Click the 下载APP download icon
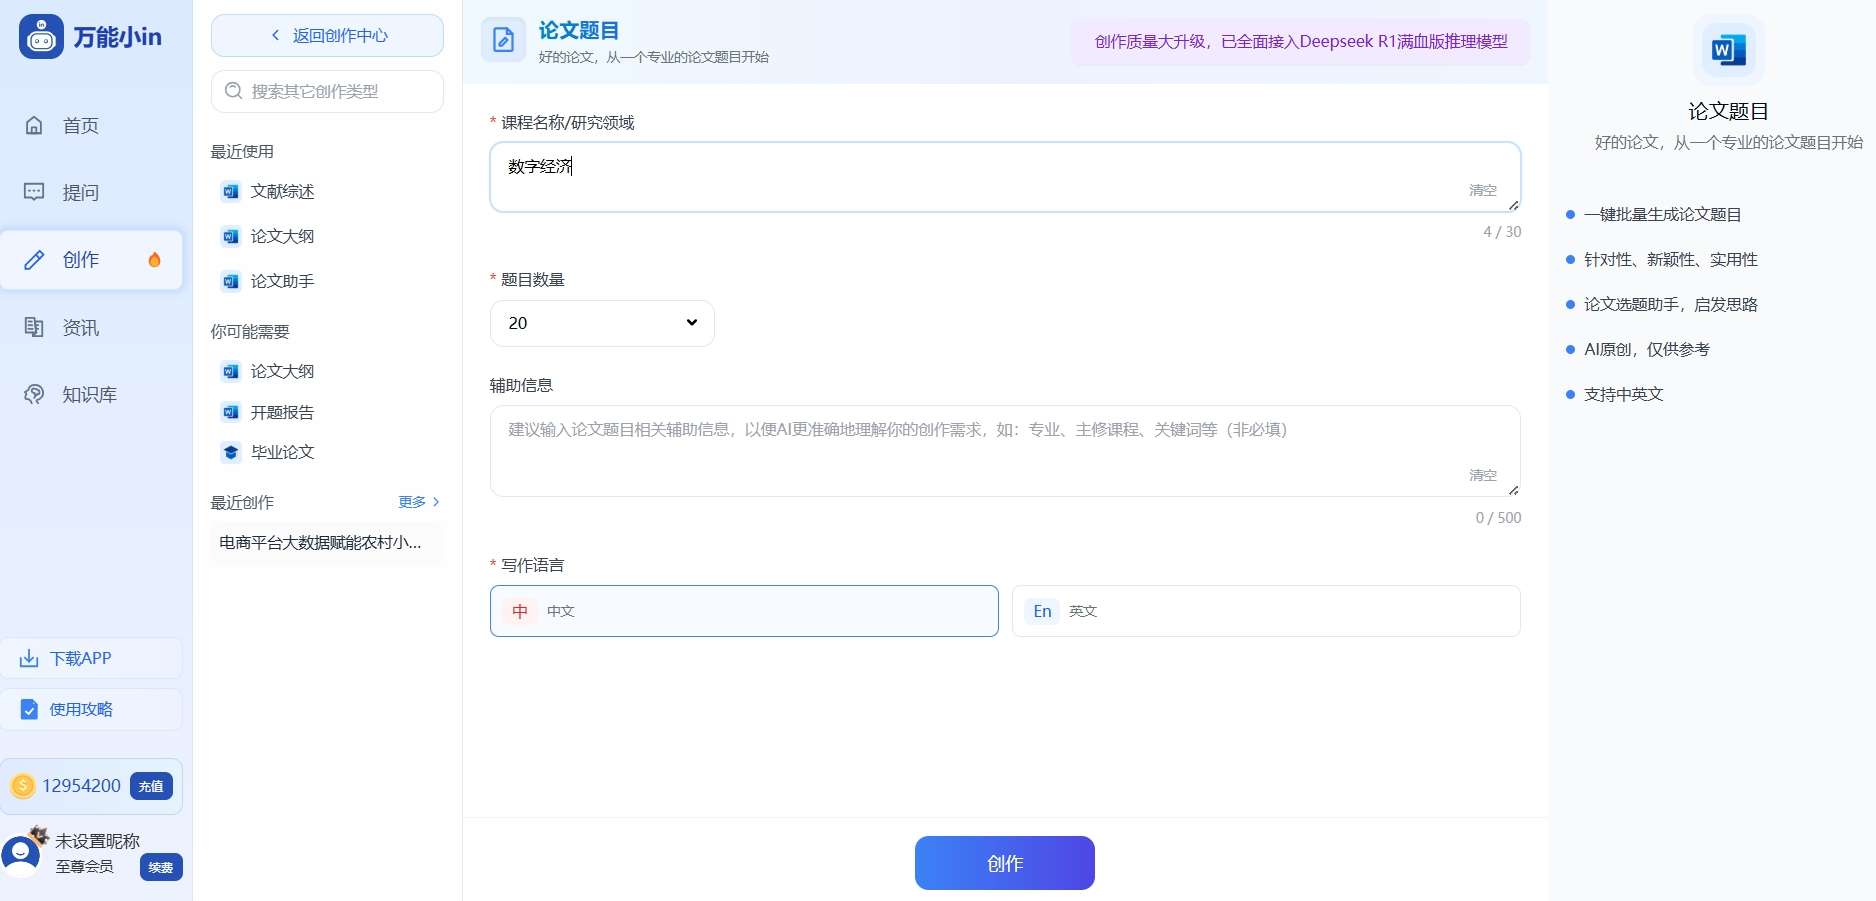The image size is (1876, 901). pyautogui.click(x=28, y=658)
